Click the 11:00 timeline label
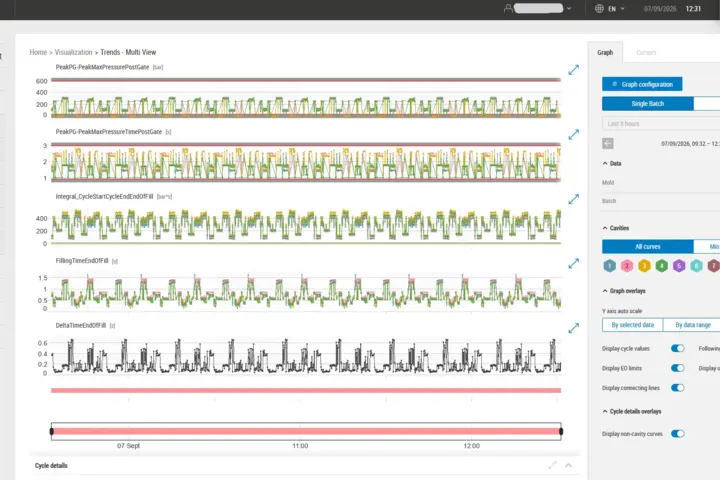 (x=300, y=446)
